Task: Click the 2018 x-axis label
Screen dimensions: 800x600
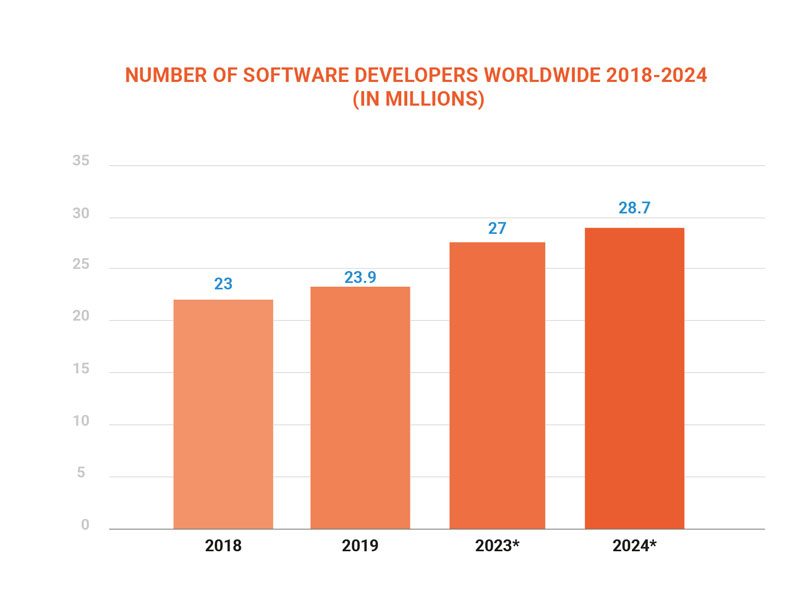Action: 223,547
